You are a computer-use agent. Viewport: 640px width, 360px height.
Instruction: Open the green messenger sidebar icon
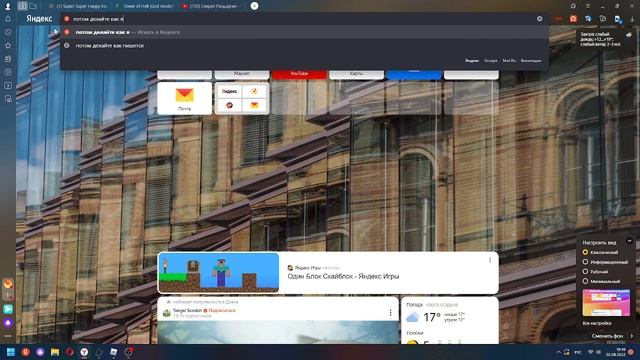[8, 309]
